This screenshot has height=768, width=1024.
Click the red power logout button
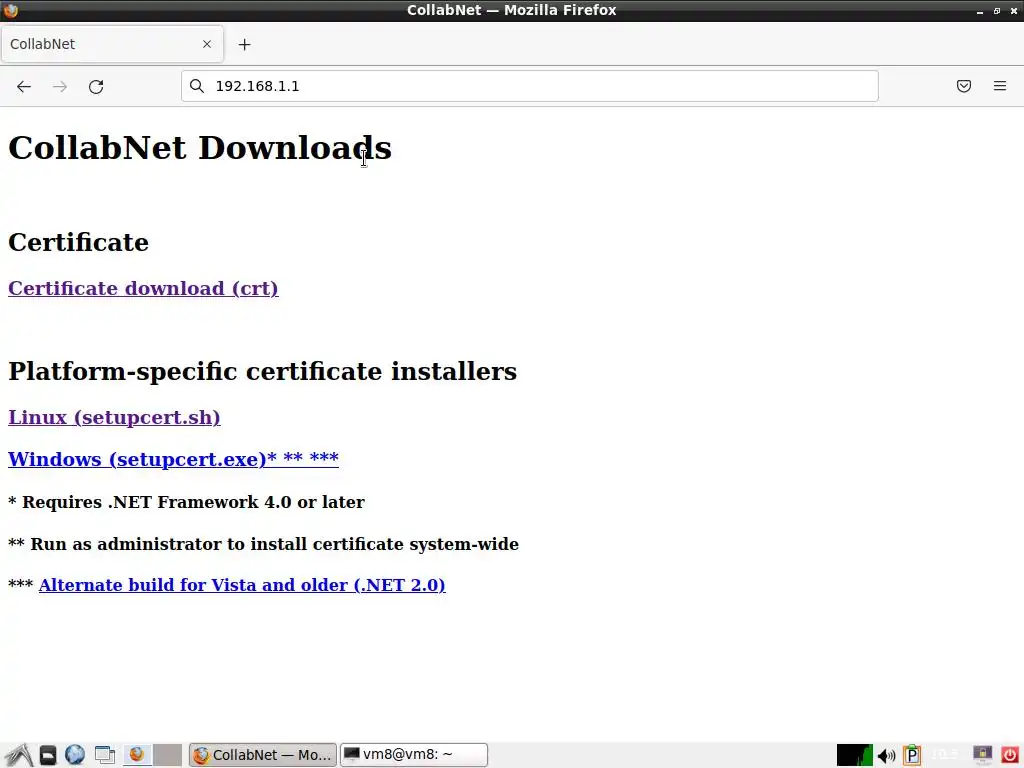pos(1010,755)
